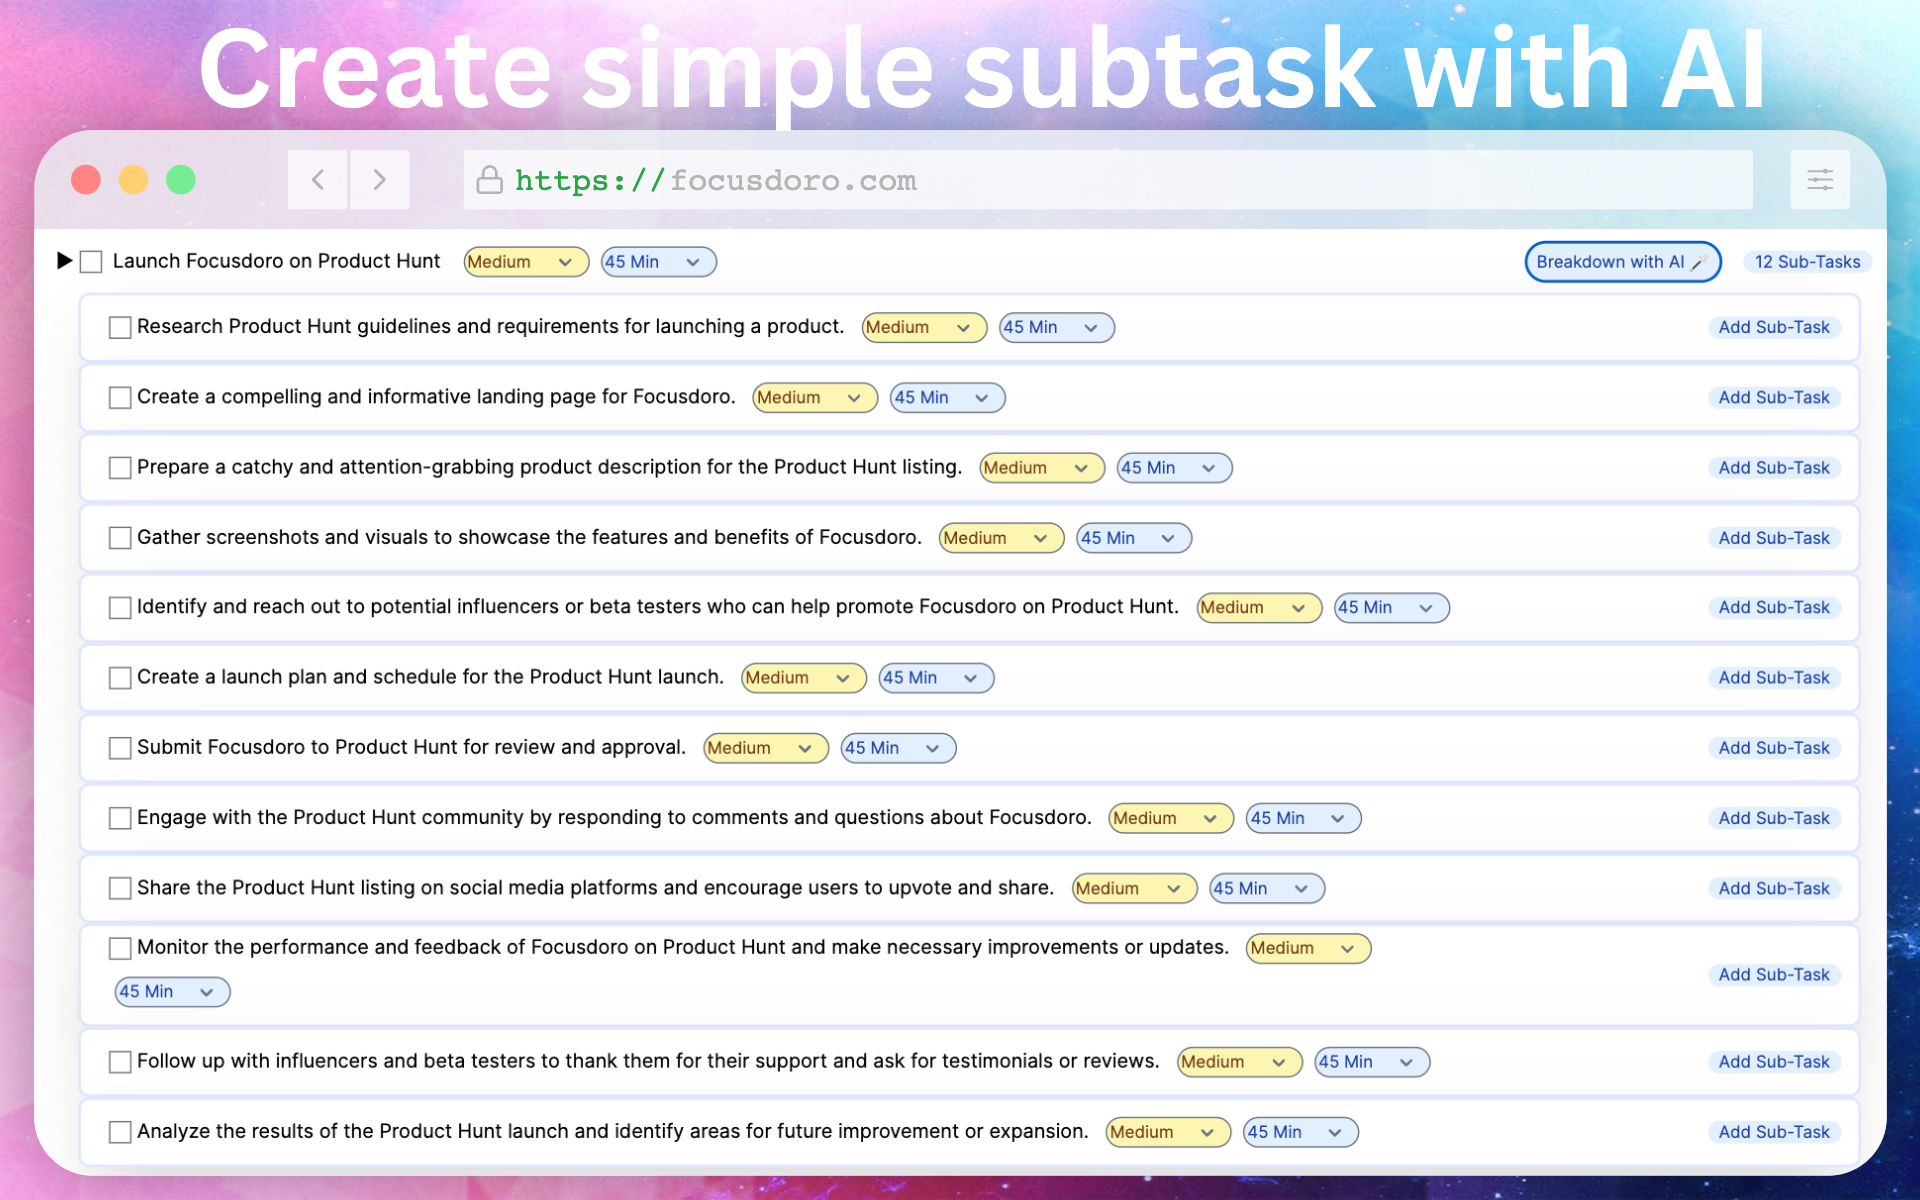Click Add Sub-Task for Gather screenshots task
The width and height of the screenshot is (1920, 1200).
coord(1773,538)
